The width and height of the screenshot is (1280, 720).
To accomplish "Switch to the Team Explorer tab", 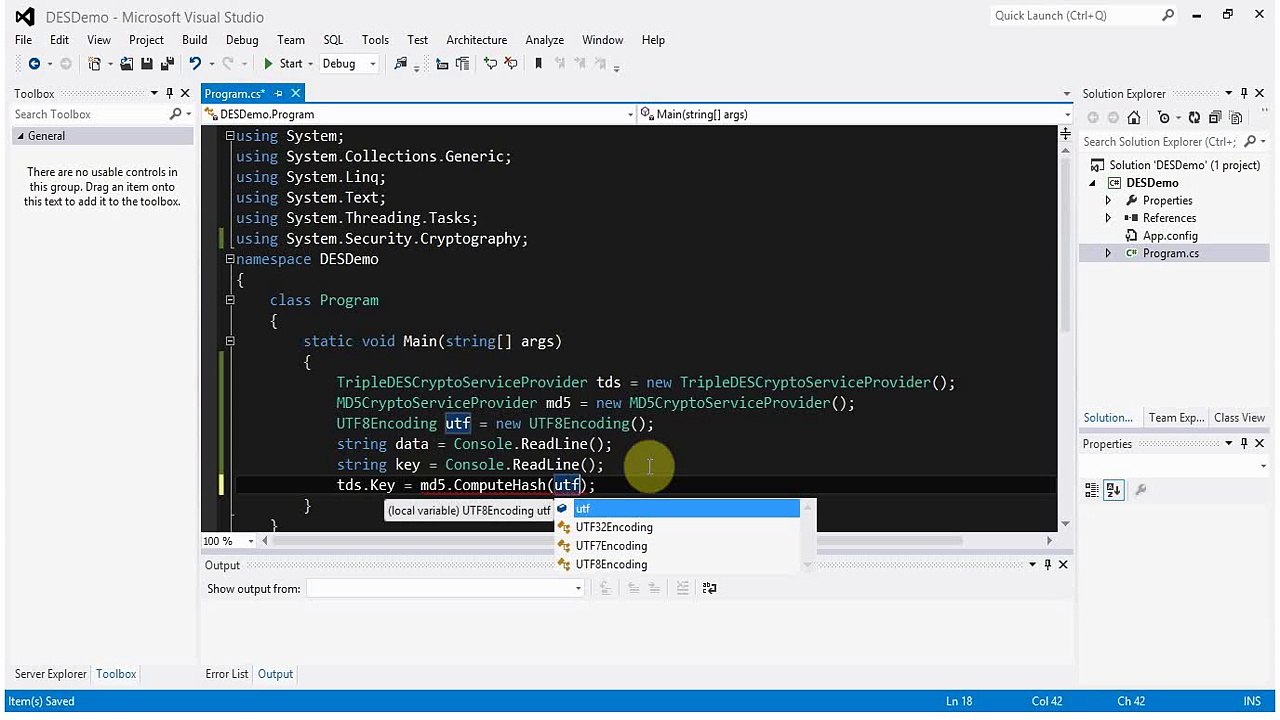I will (x=1176, y=418).
